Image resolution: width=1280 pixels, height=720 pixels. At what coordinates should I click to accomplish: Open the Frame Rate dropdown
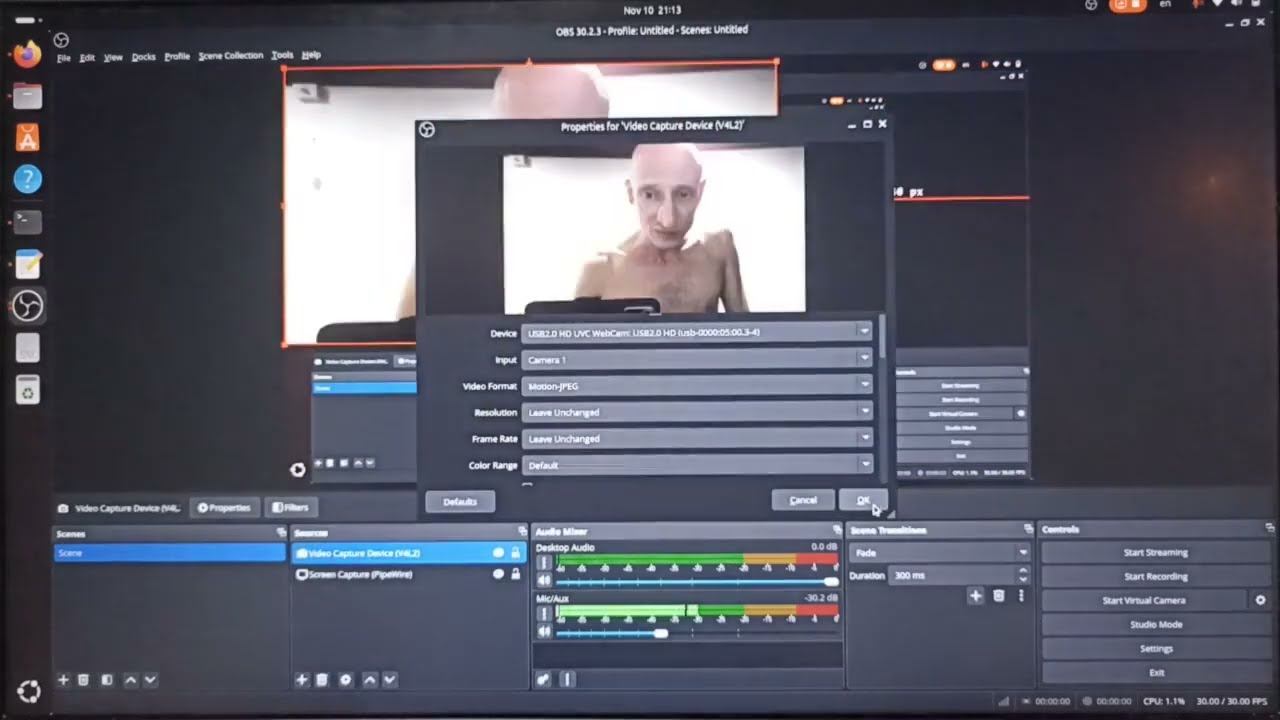(697, 439)
